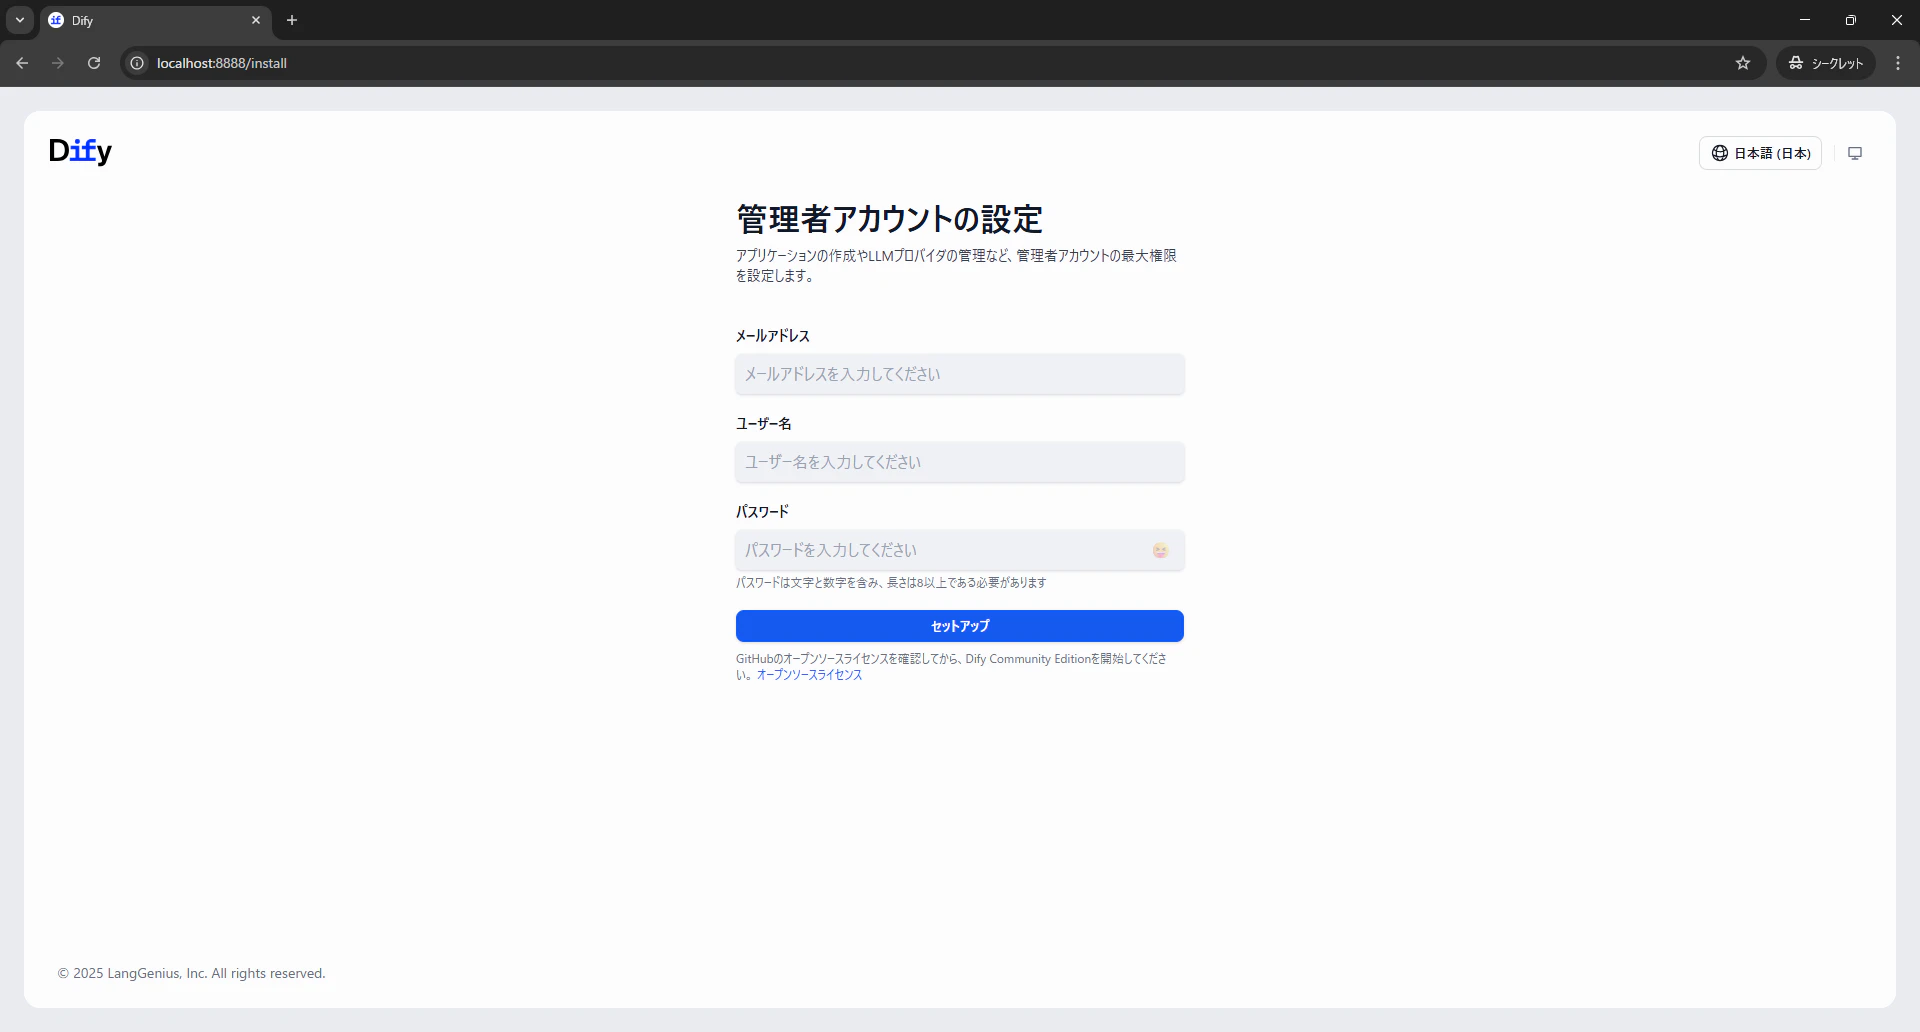The image size is (1920, 1032).
Task: Focus the メールアドレス input field
Action: coord(960,374)
